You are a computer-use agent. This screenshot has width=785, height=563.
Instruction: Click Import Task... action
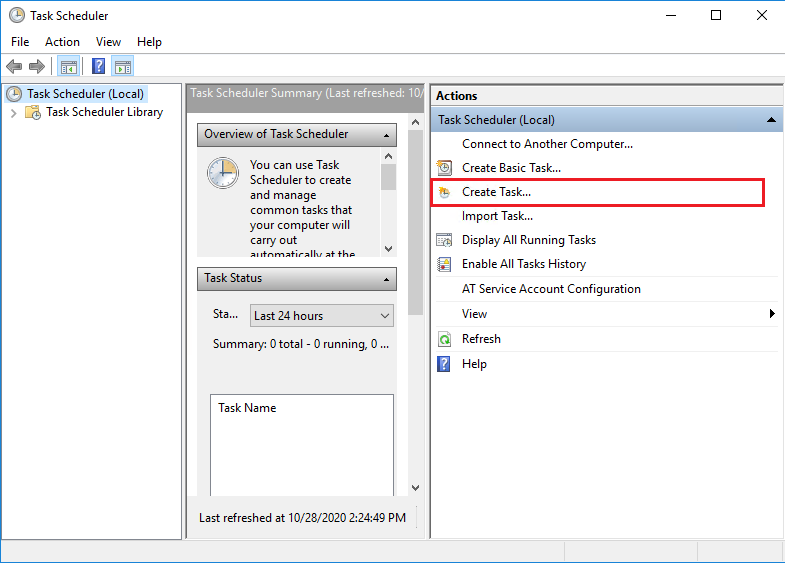click(x=497, y=216)
